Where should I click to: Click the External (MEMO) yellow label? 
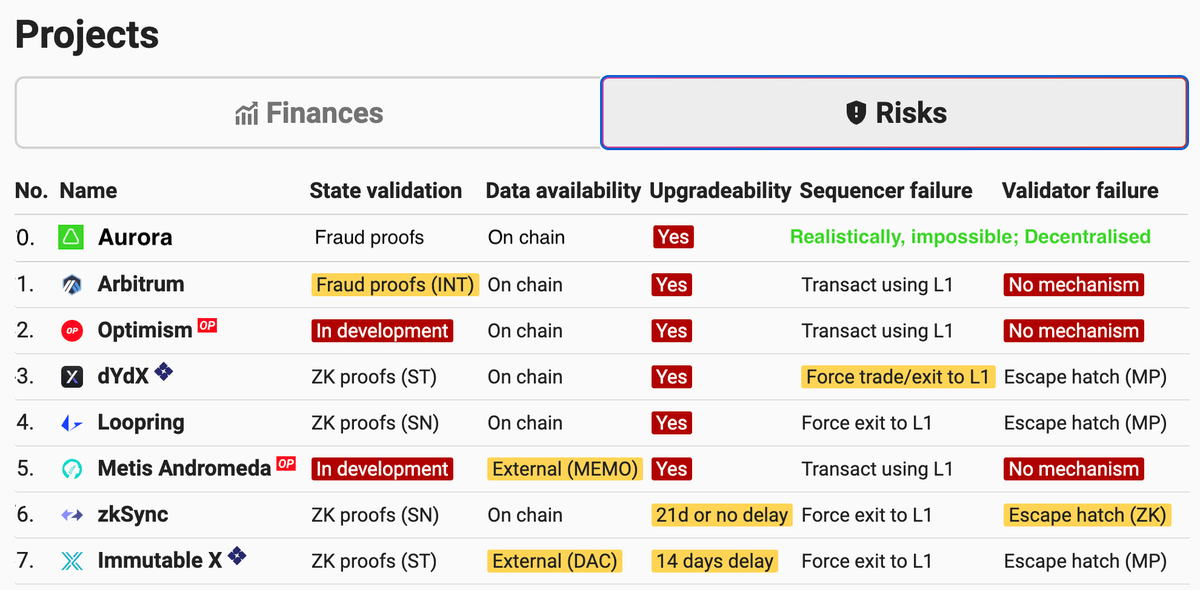point(564,469)
